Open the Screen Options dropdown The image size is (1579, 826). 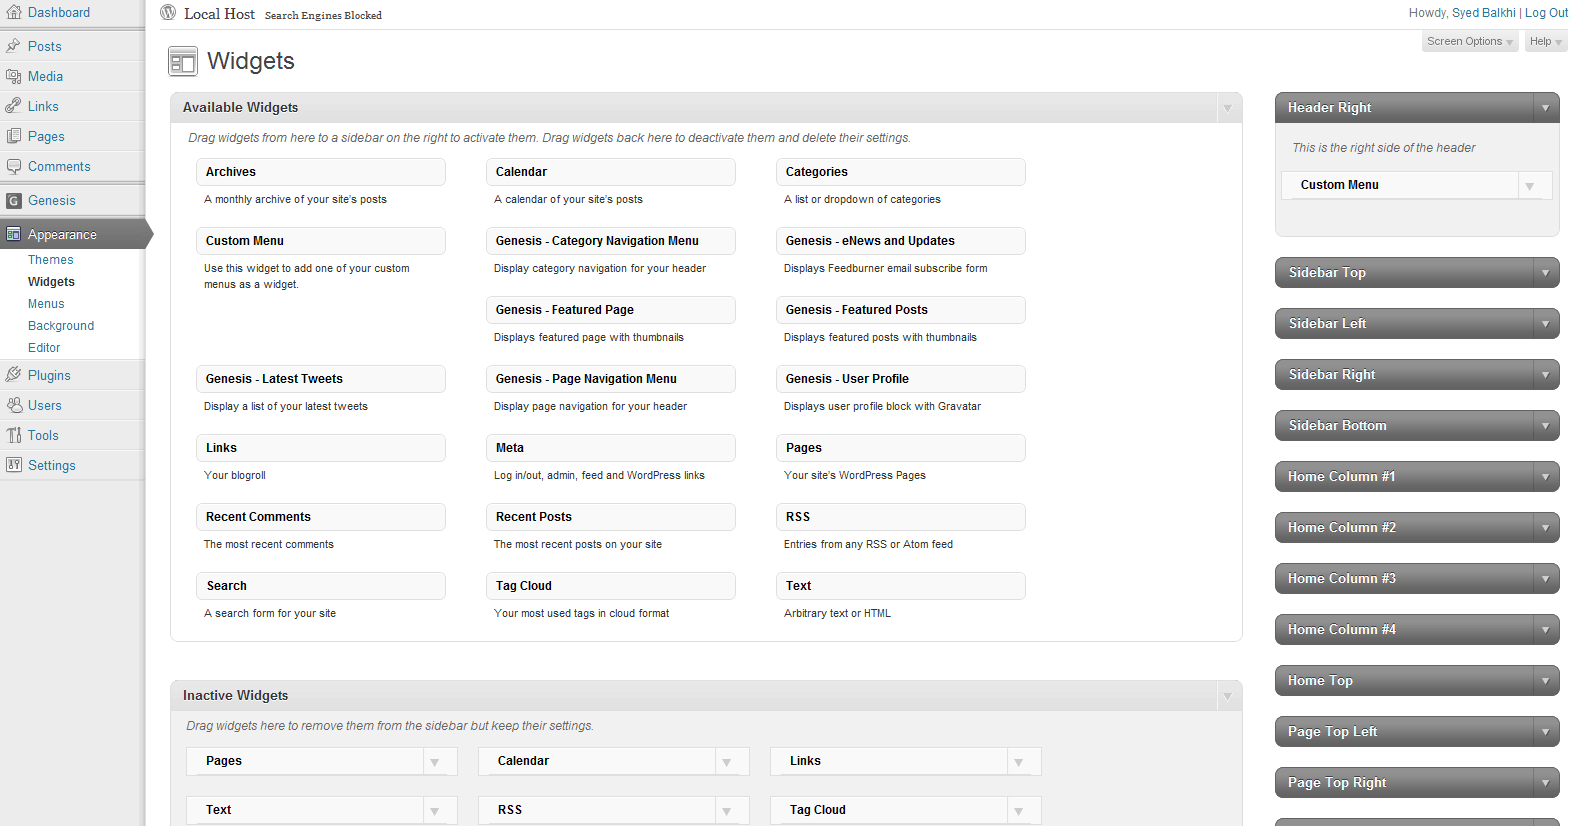[x=1469, y=42]
